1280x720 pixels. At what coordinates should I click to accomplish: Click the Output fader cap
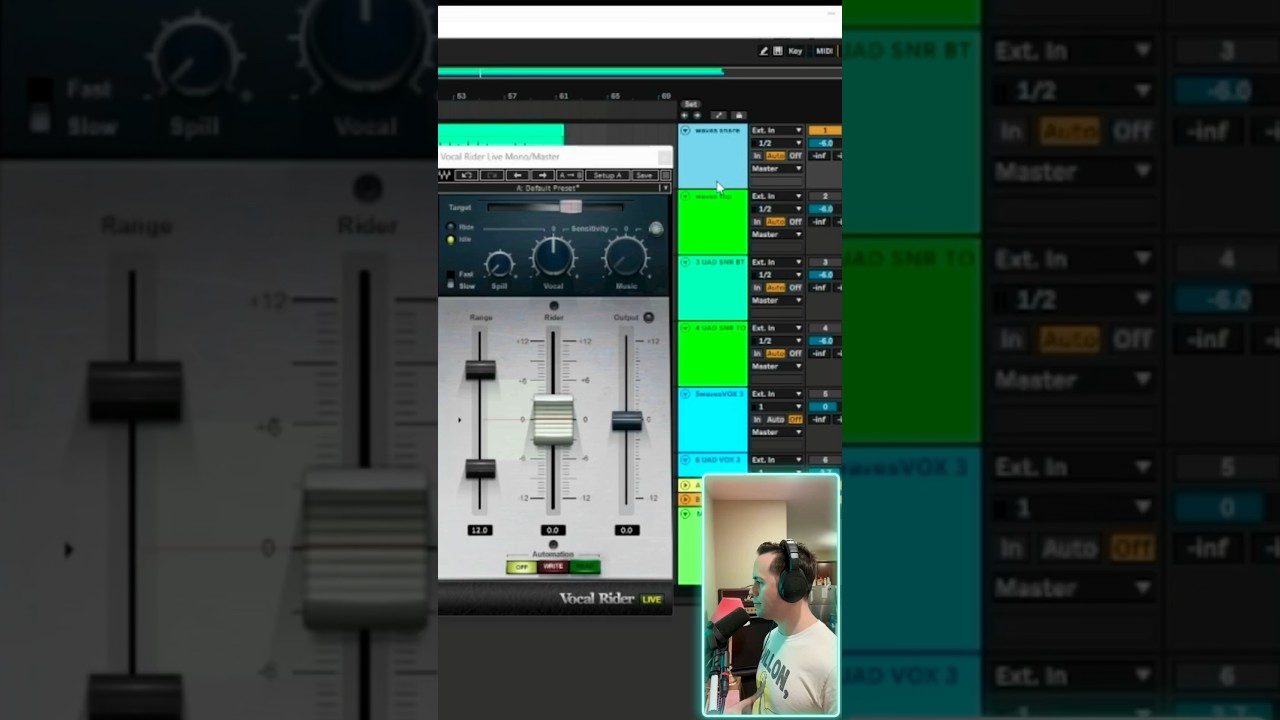pyautogui.click(x=627, y=420)
